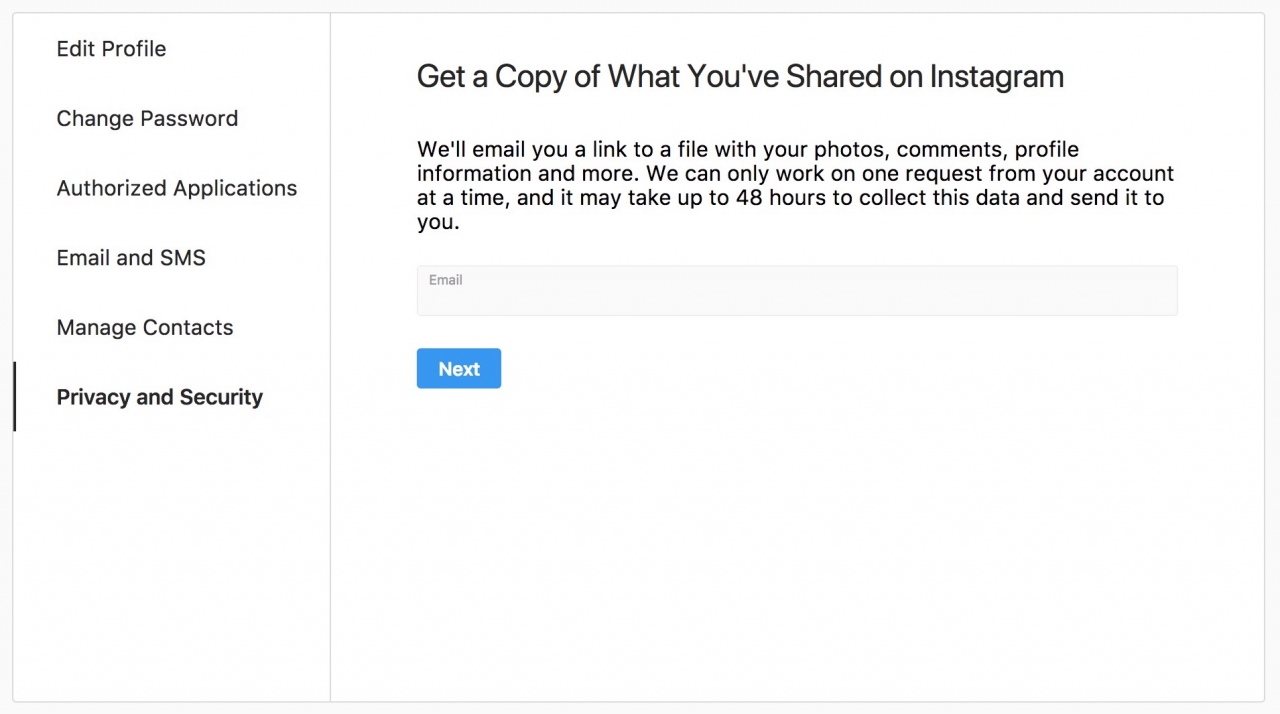Image resolution: width=1280 pixels, height=714 pixels.
Task: Click the paragraph mentioning 48 hours
Action: tap(796, 186)
